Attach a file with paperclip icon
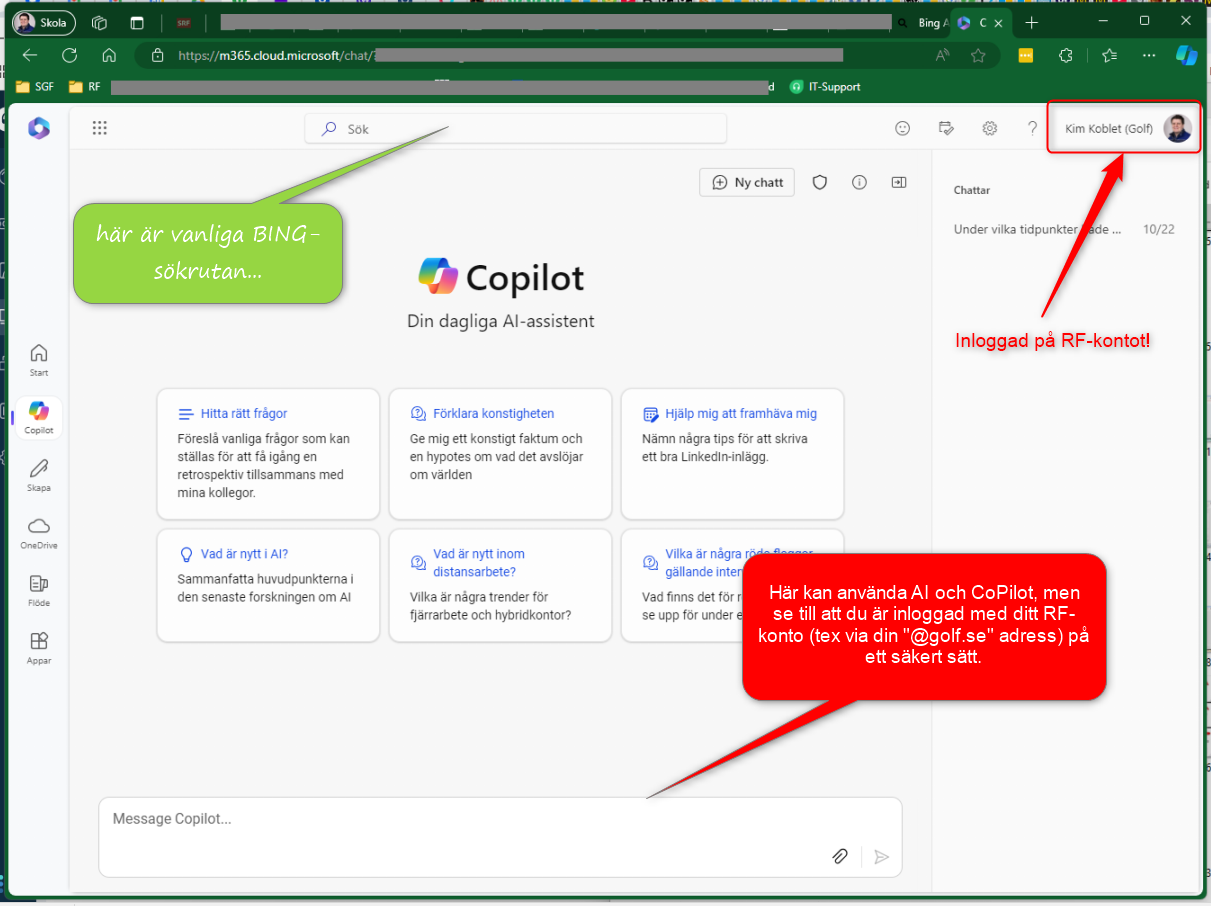1211x906 pixels. [x=840, y=856]
